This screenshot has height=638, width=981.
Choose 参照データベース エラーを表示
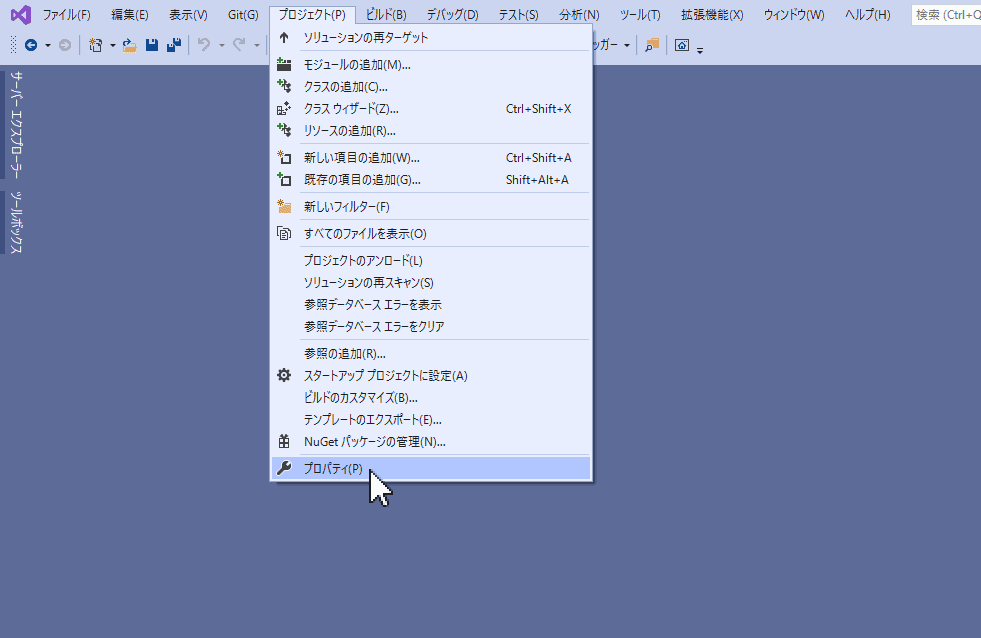[x=431, y=305]
